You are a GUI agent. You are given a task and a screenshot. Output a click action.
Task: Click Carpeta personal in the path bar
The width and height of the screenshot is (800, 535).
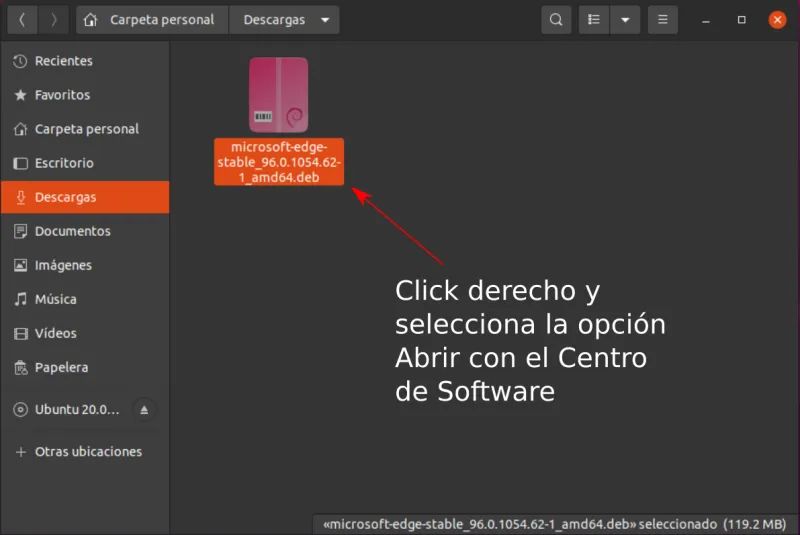[x=153, y=20]
